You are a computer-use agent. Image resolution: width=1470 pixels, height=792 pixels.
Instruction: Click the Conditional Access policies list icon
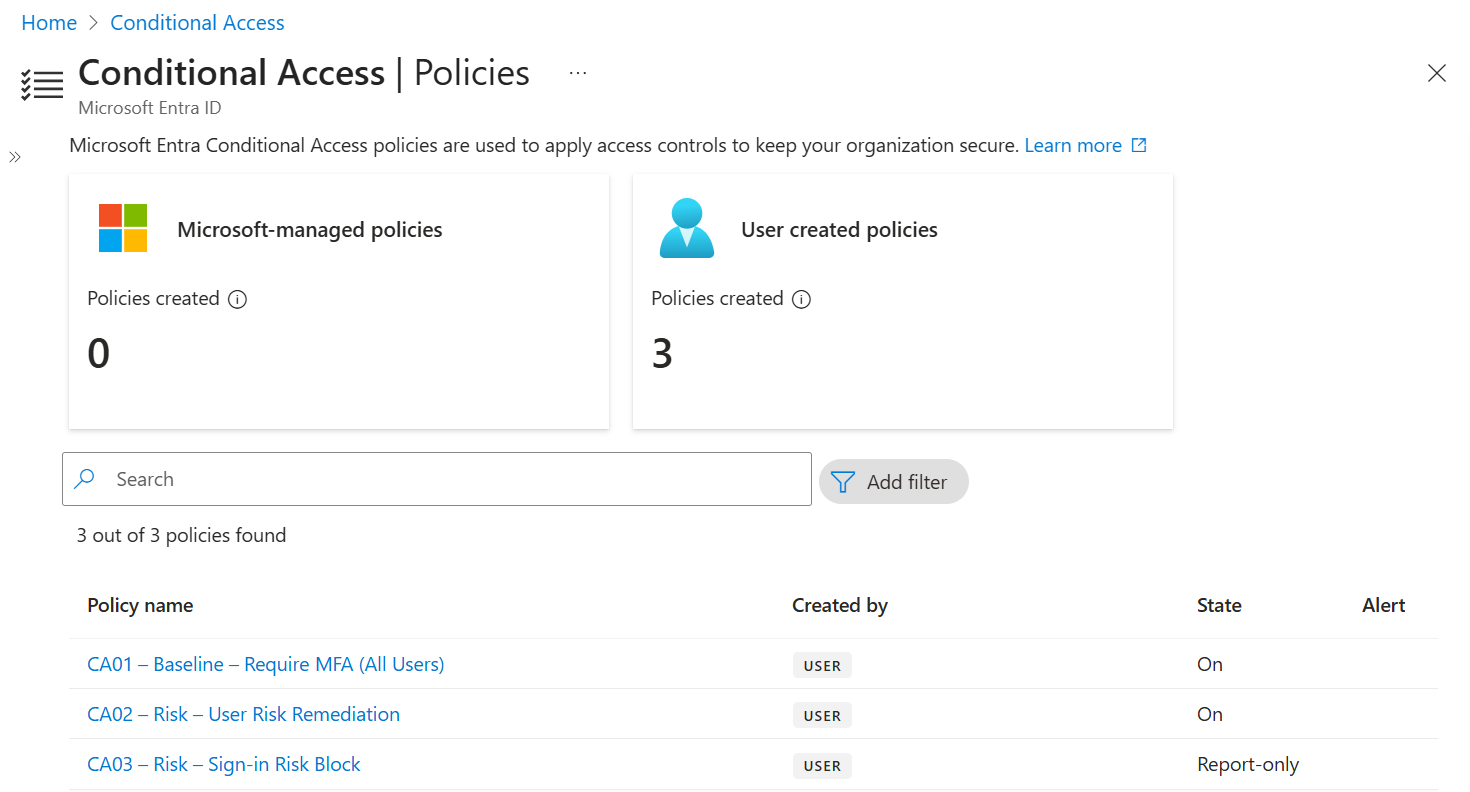click(42, 85)
